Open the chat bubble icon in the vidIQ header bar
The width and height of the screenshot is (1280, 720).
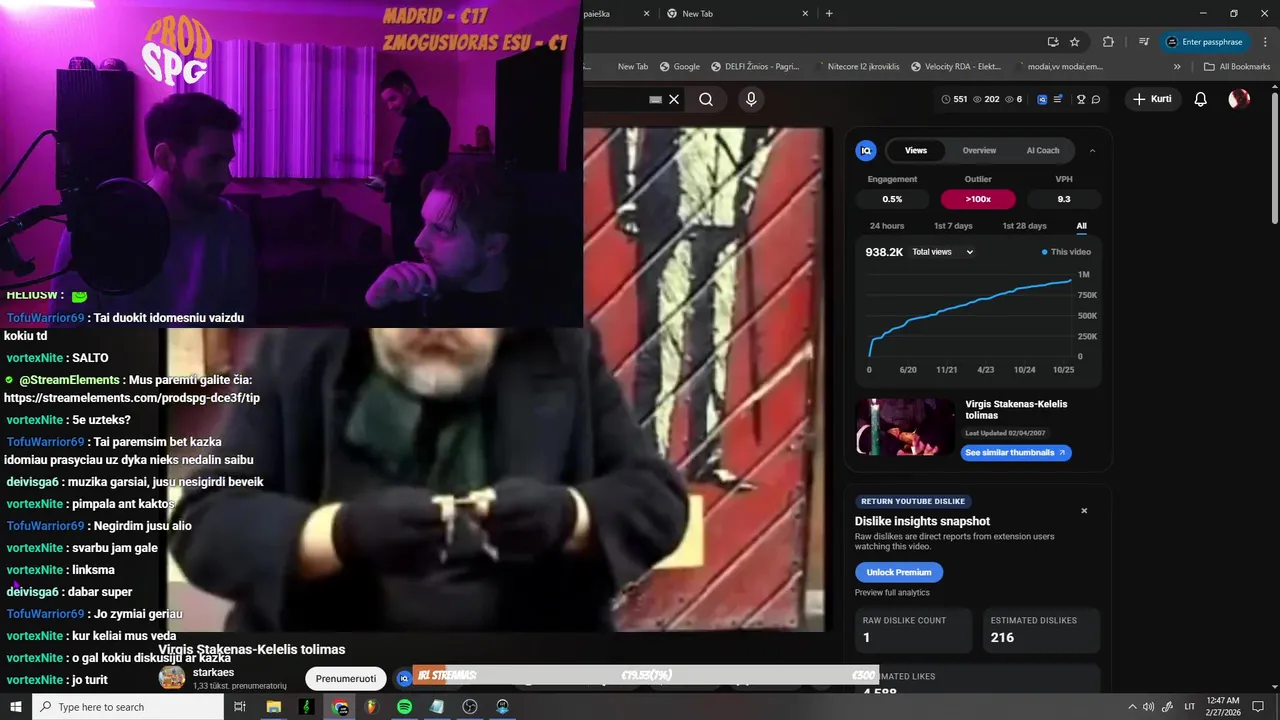click(1096, 99)
